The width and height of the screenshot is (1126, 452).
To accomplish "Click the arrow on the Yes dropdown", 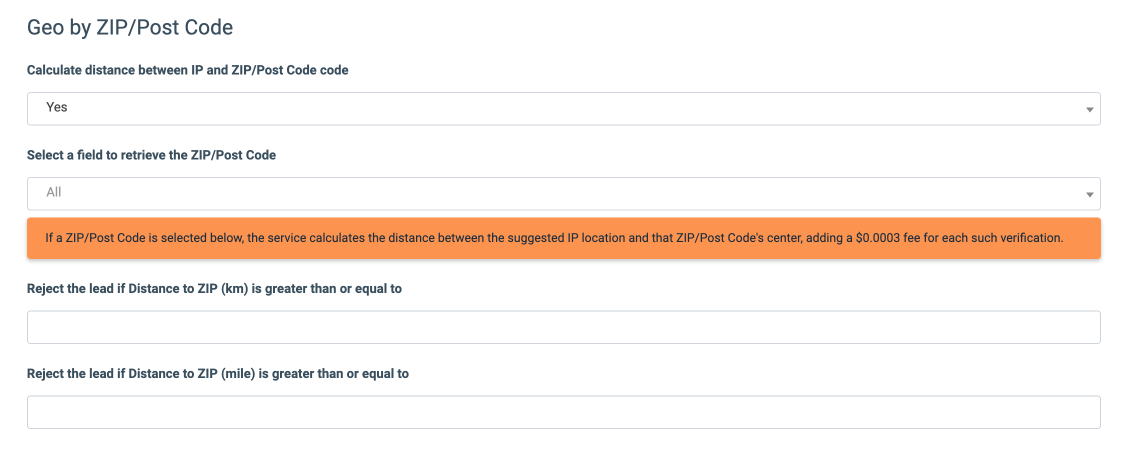I will (1089, 109).
